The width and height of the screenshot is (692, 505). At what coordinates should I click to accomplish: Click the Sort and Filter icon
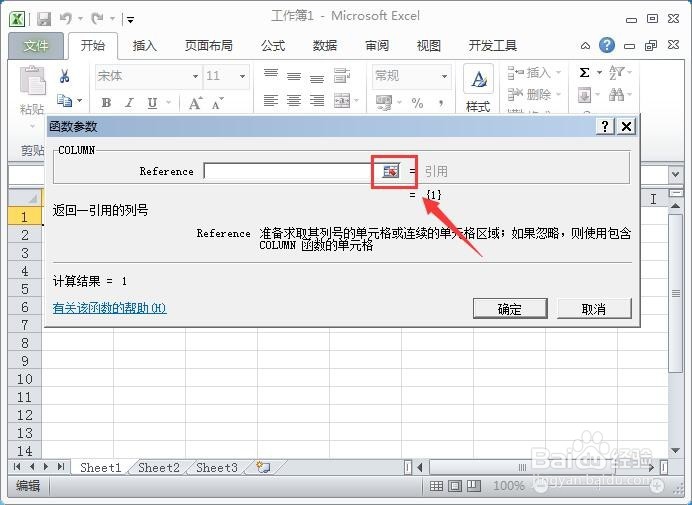(x=617, y=72)
